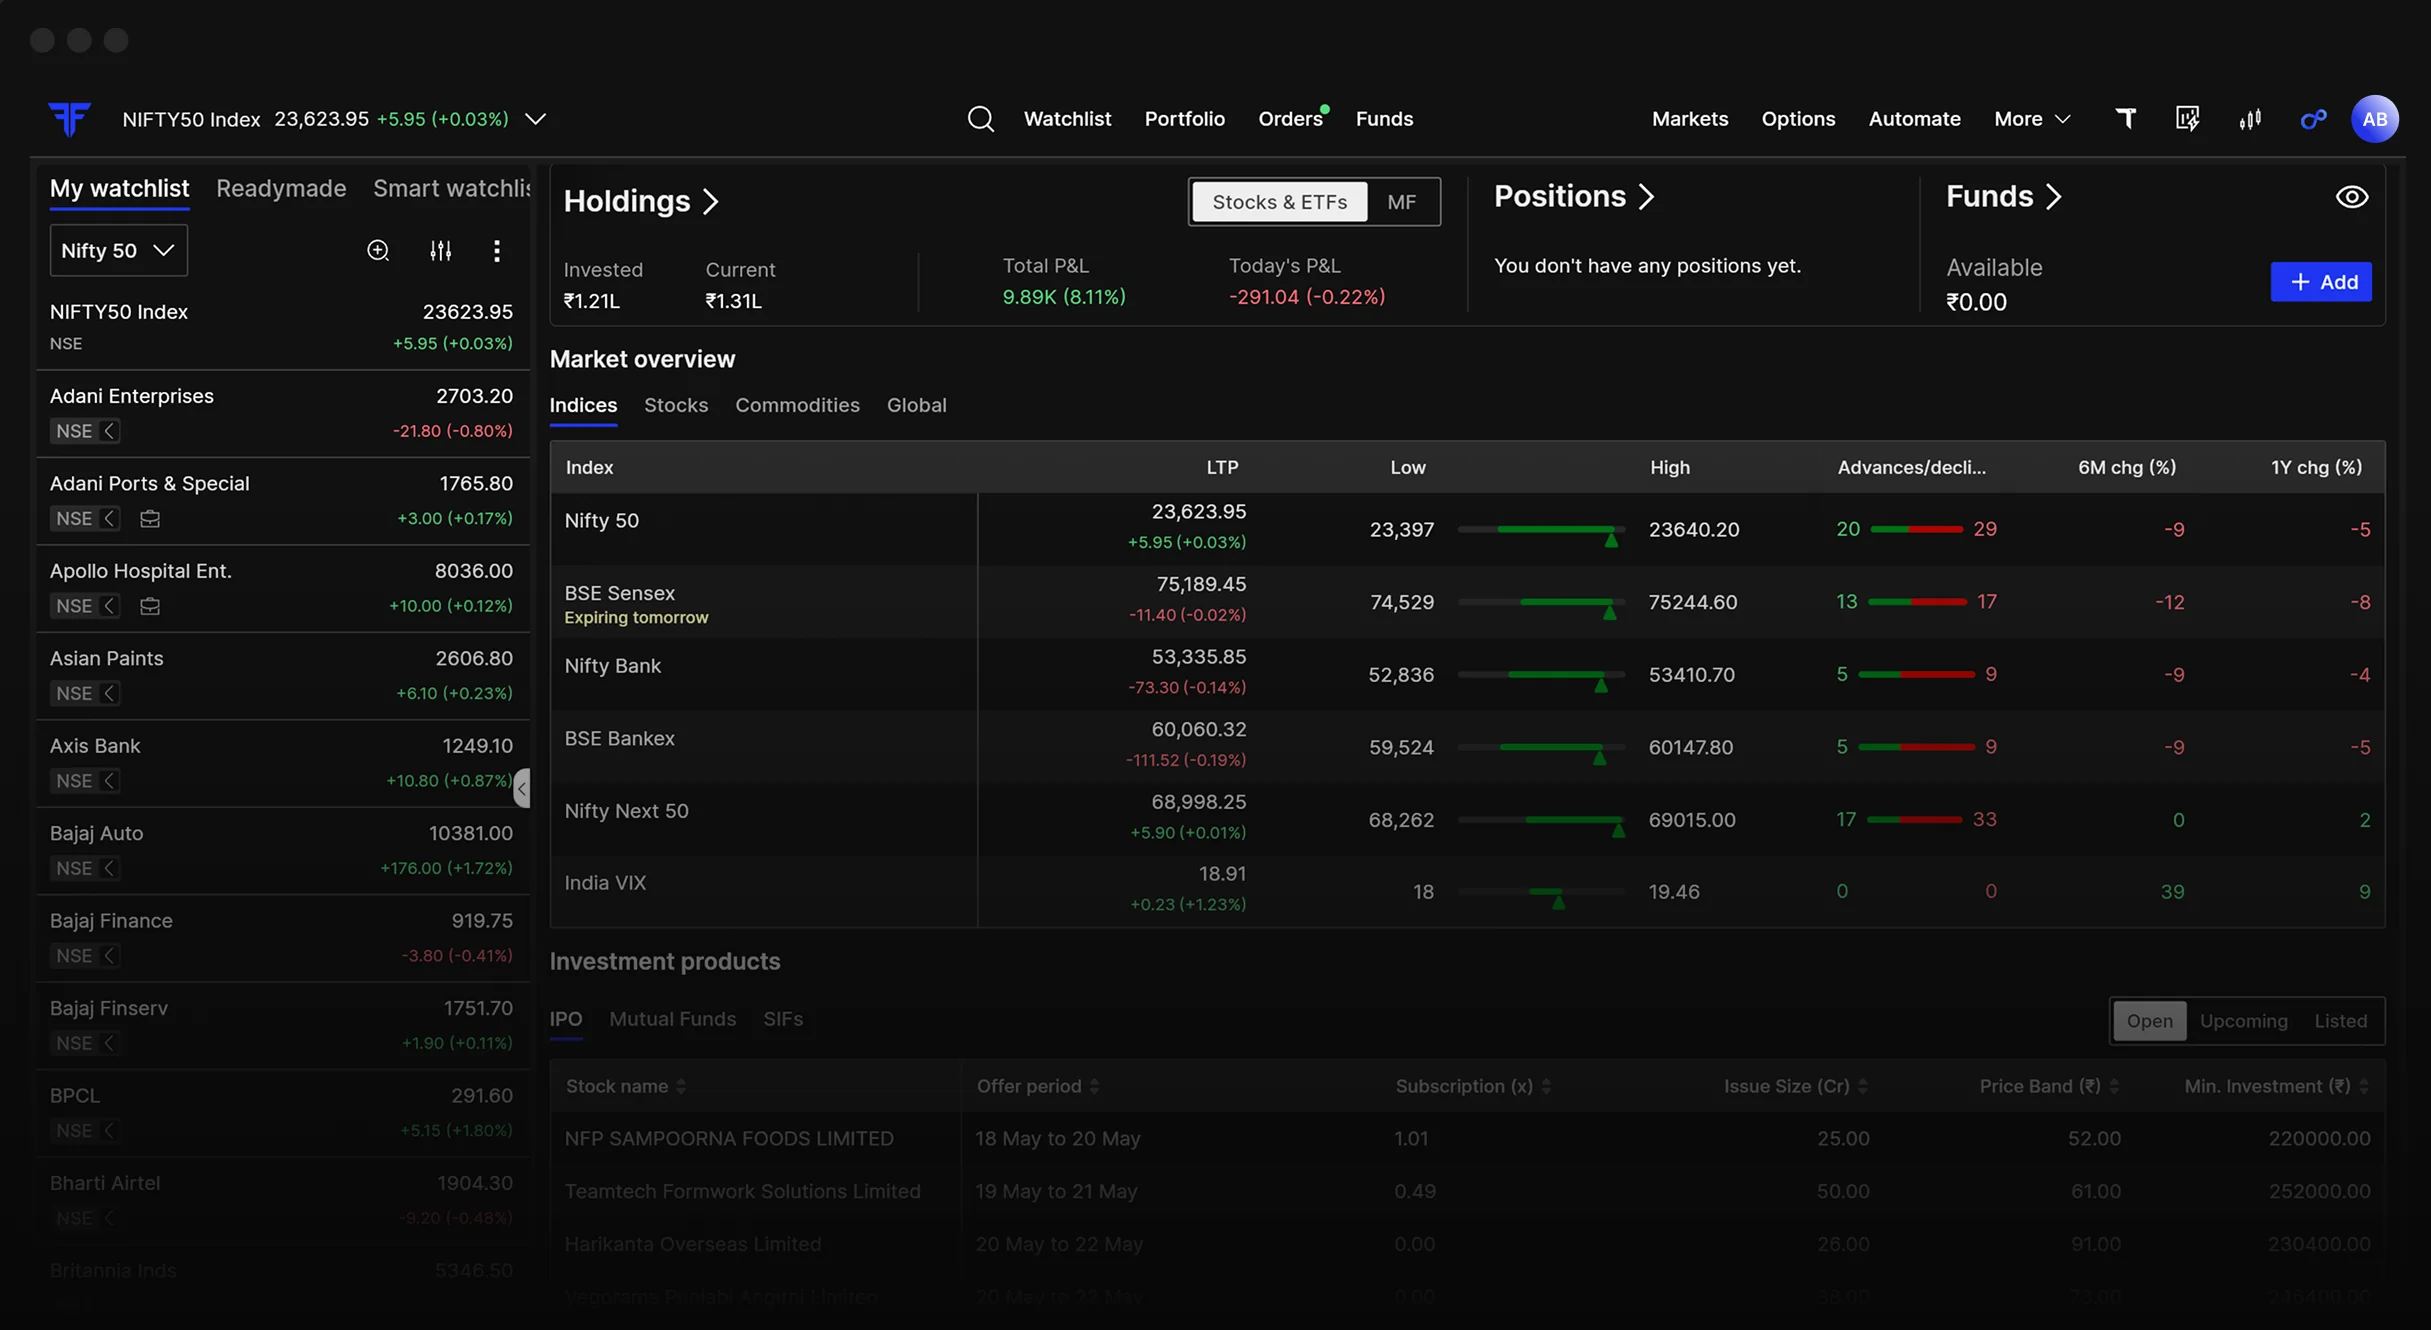2431x1330 pixels.
Task: Open the Commodities market overview tab
Action: pyautogui.click(x=797, y=405)
